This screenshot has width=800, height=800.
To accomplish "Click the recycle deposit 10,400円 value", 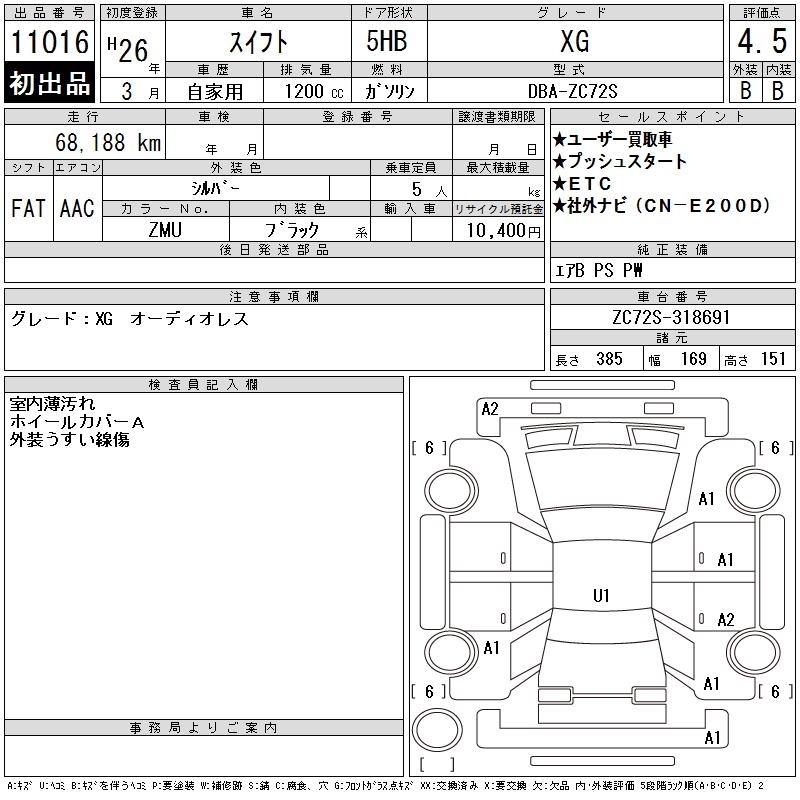I will point(503,231).
